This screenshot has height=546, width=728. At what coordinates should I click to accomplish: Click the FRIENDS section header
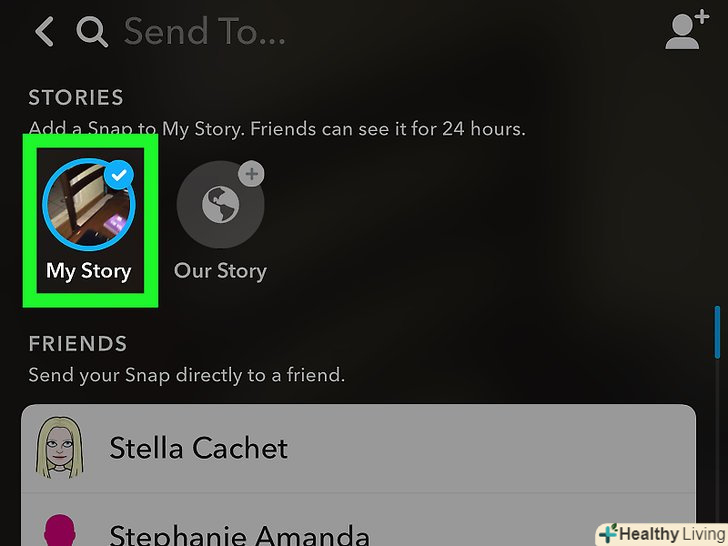pos(78,344)
